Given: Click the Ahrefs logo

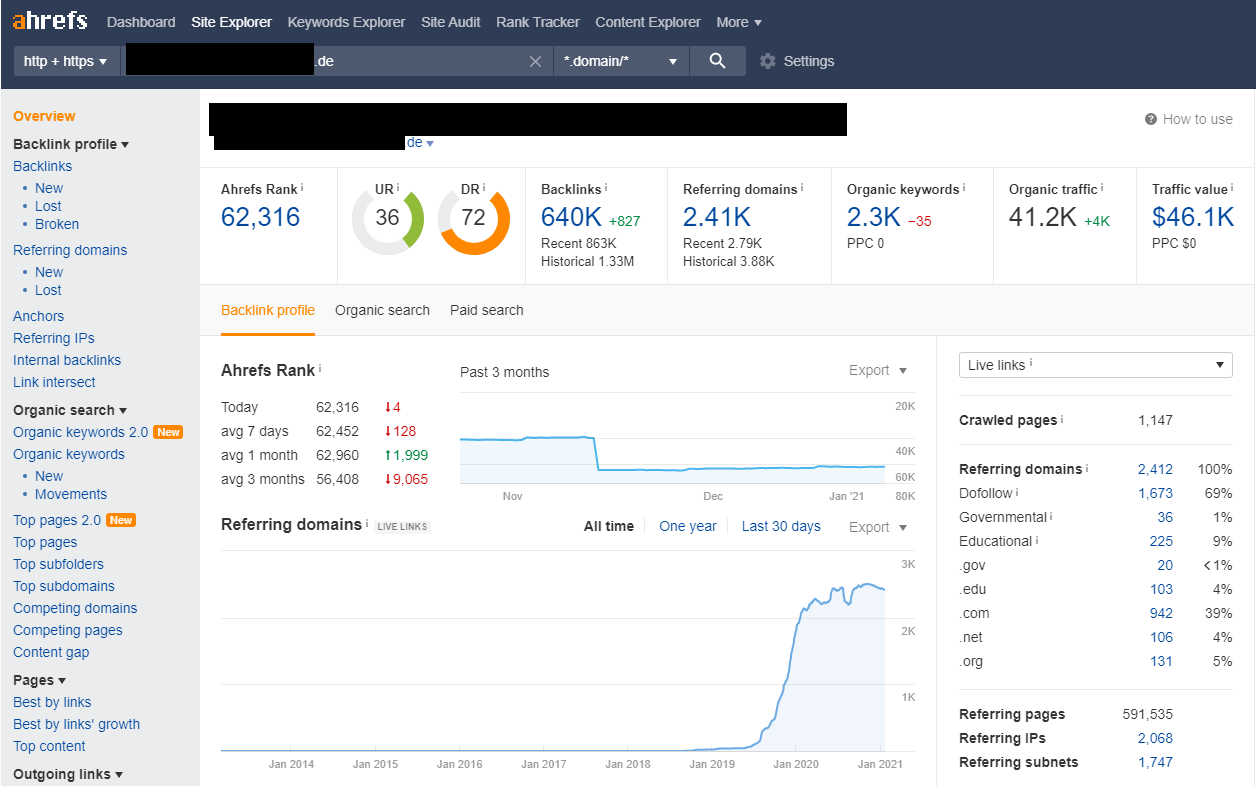Looking at the screenshot, I should pyautogui.click(x=50, y=21).
